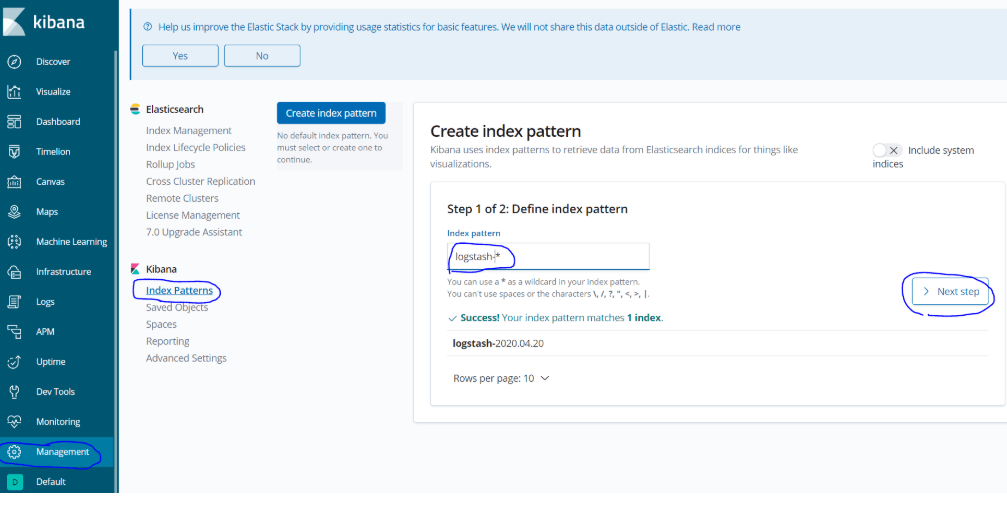Click the Success match message text

(556, 317)
